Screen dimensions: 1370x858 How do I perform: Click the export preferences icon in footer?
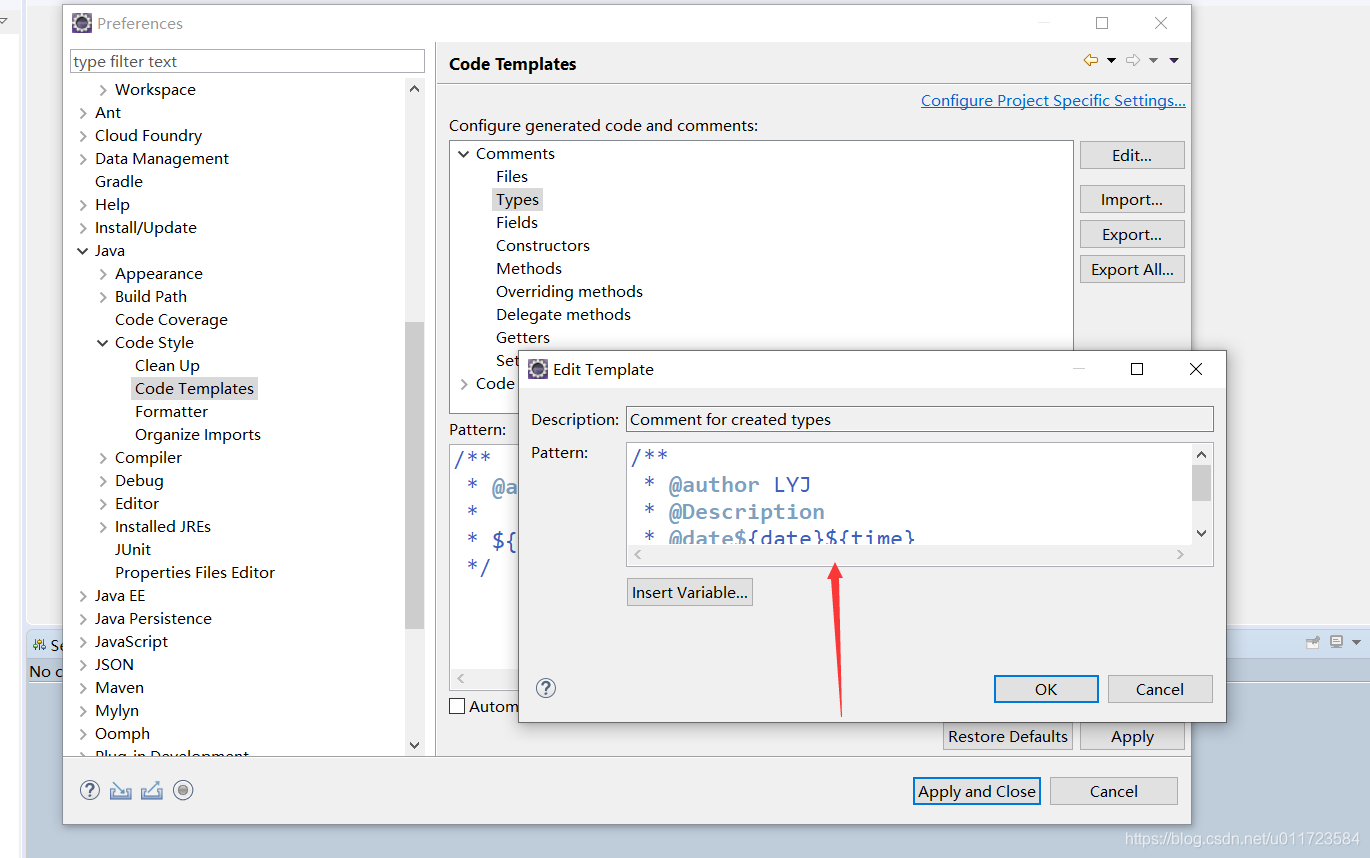[x=152, y=790]
